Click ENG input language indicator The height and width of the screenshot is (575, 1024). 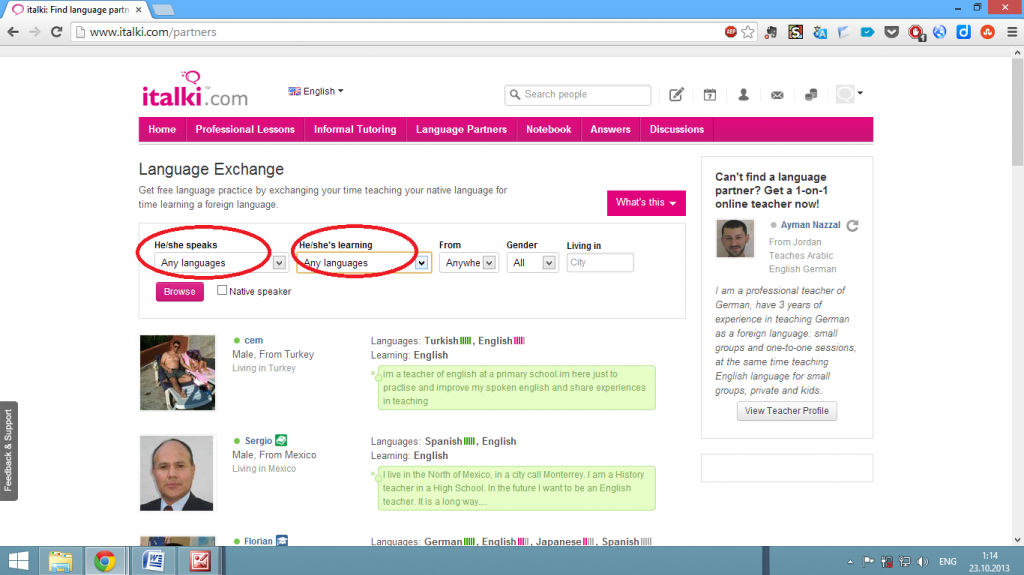pos(948,561)
